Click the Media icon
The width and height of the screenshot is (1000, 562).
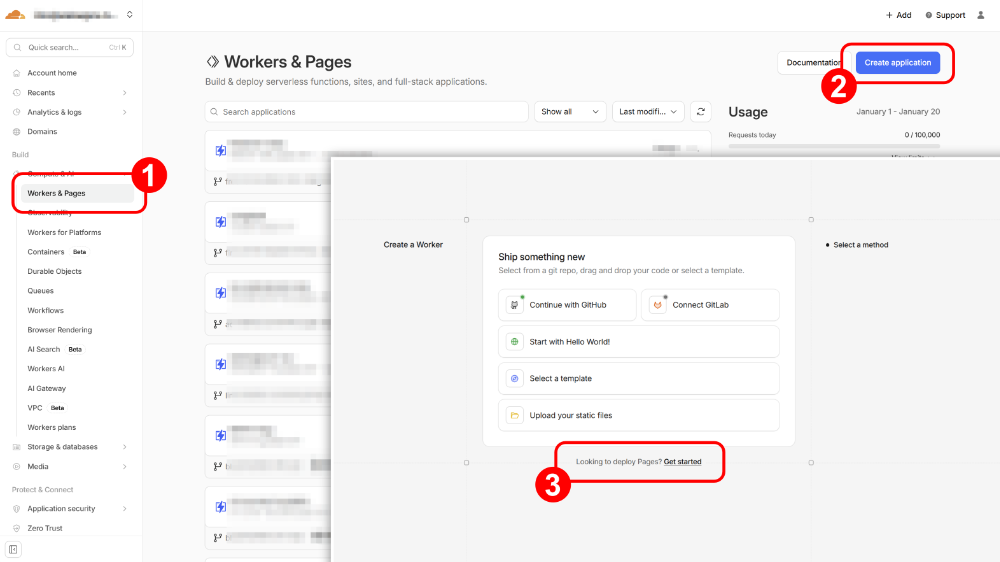pos(17,467)
